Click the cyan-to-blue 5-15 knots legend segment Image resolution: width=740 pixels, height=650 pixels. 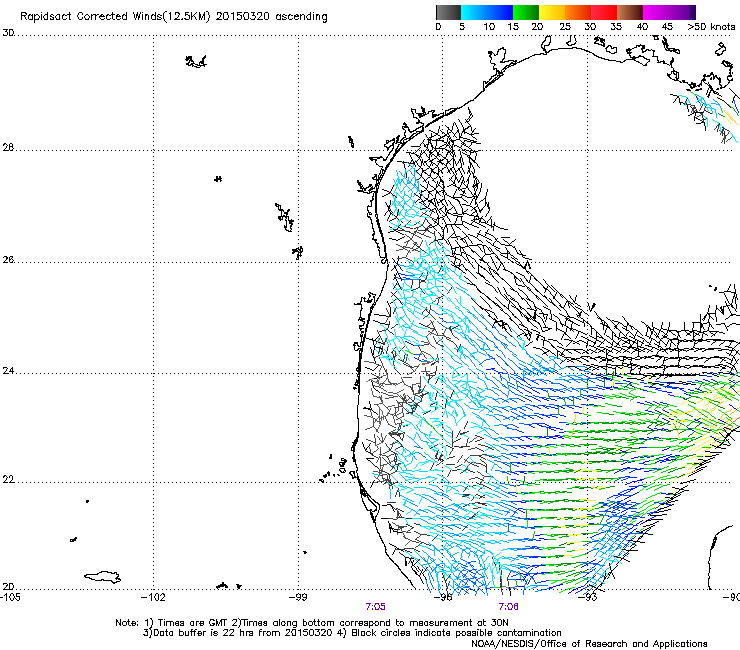[x=487, y=12]
